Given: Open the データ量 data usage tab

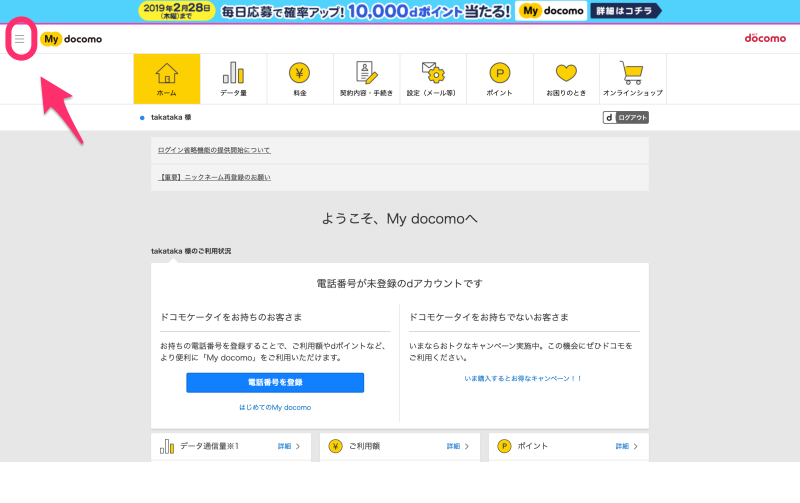Looking at the screenshot, I should [x=233, y=79].
